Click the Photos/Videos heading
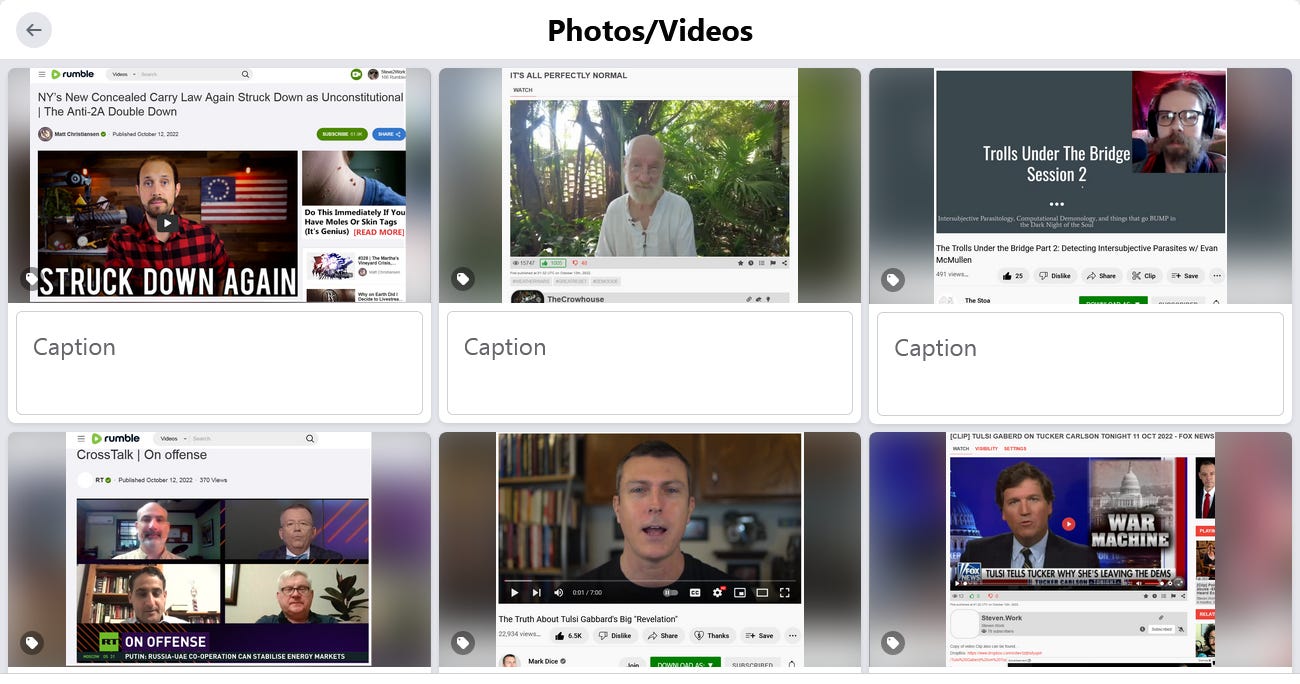Image resolution: width=1300 pixels, height=684 pixels. (x=650, y=30)
